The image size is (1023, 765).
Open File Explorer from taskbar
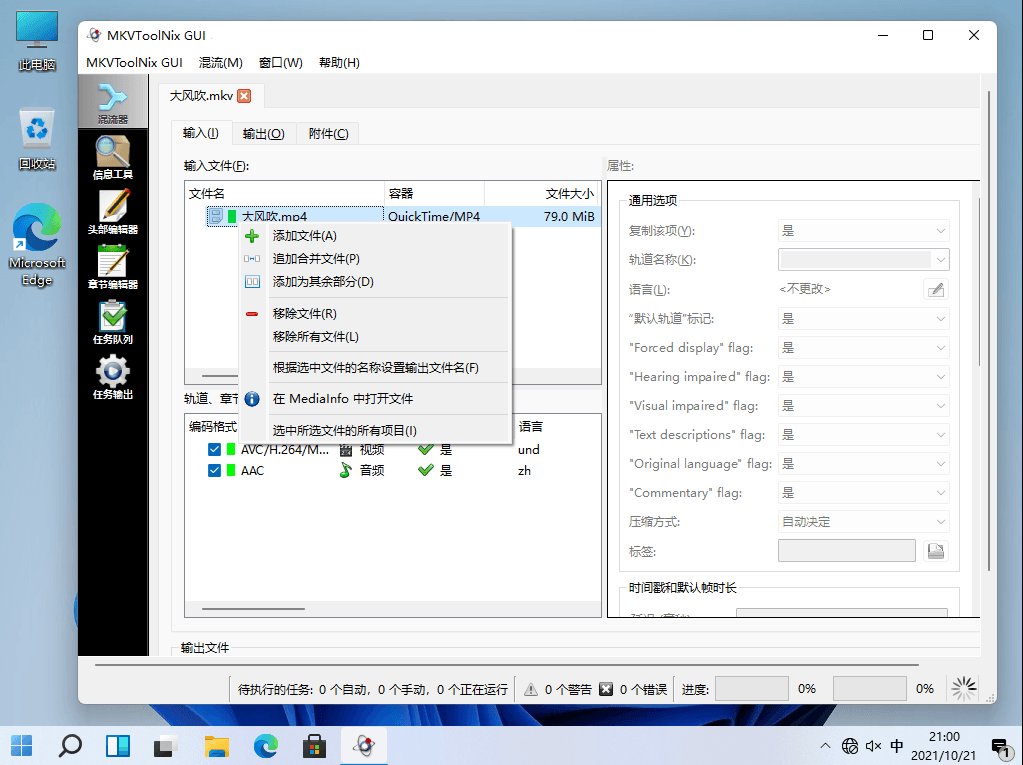[x=217, y=745]
